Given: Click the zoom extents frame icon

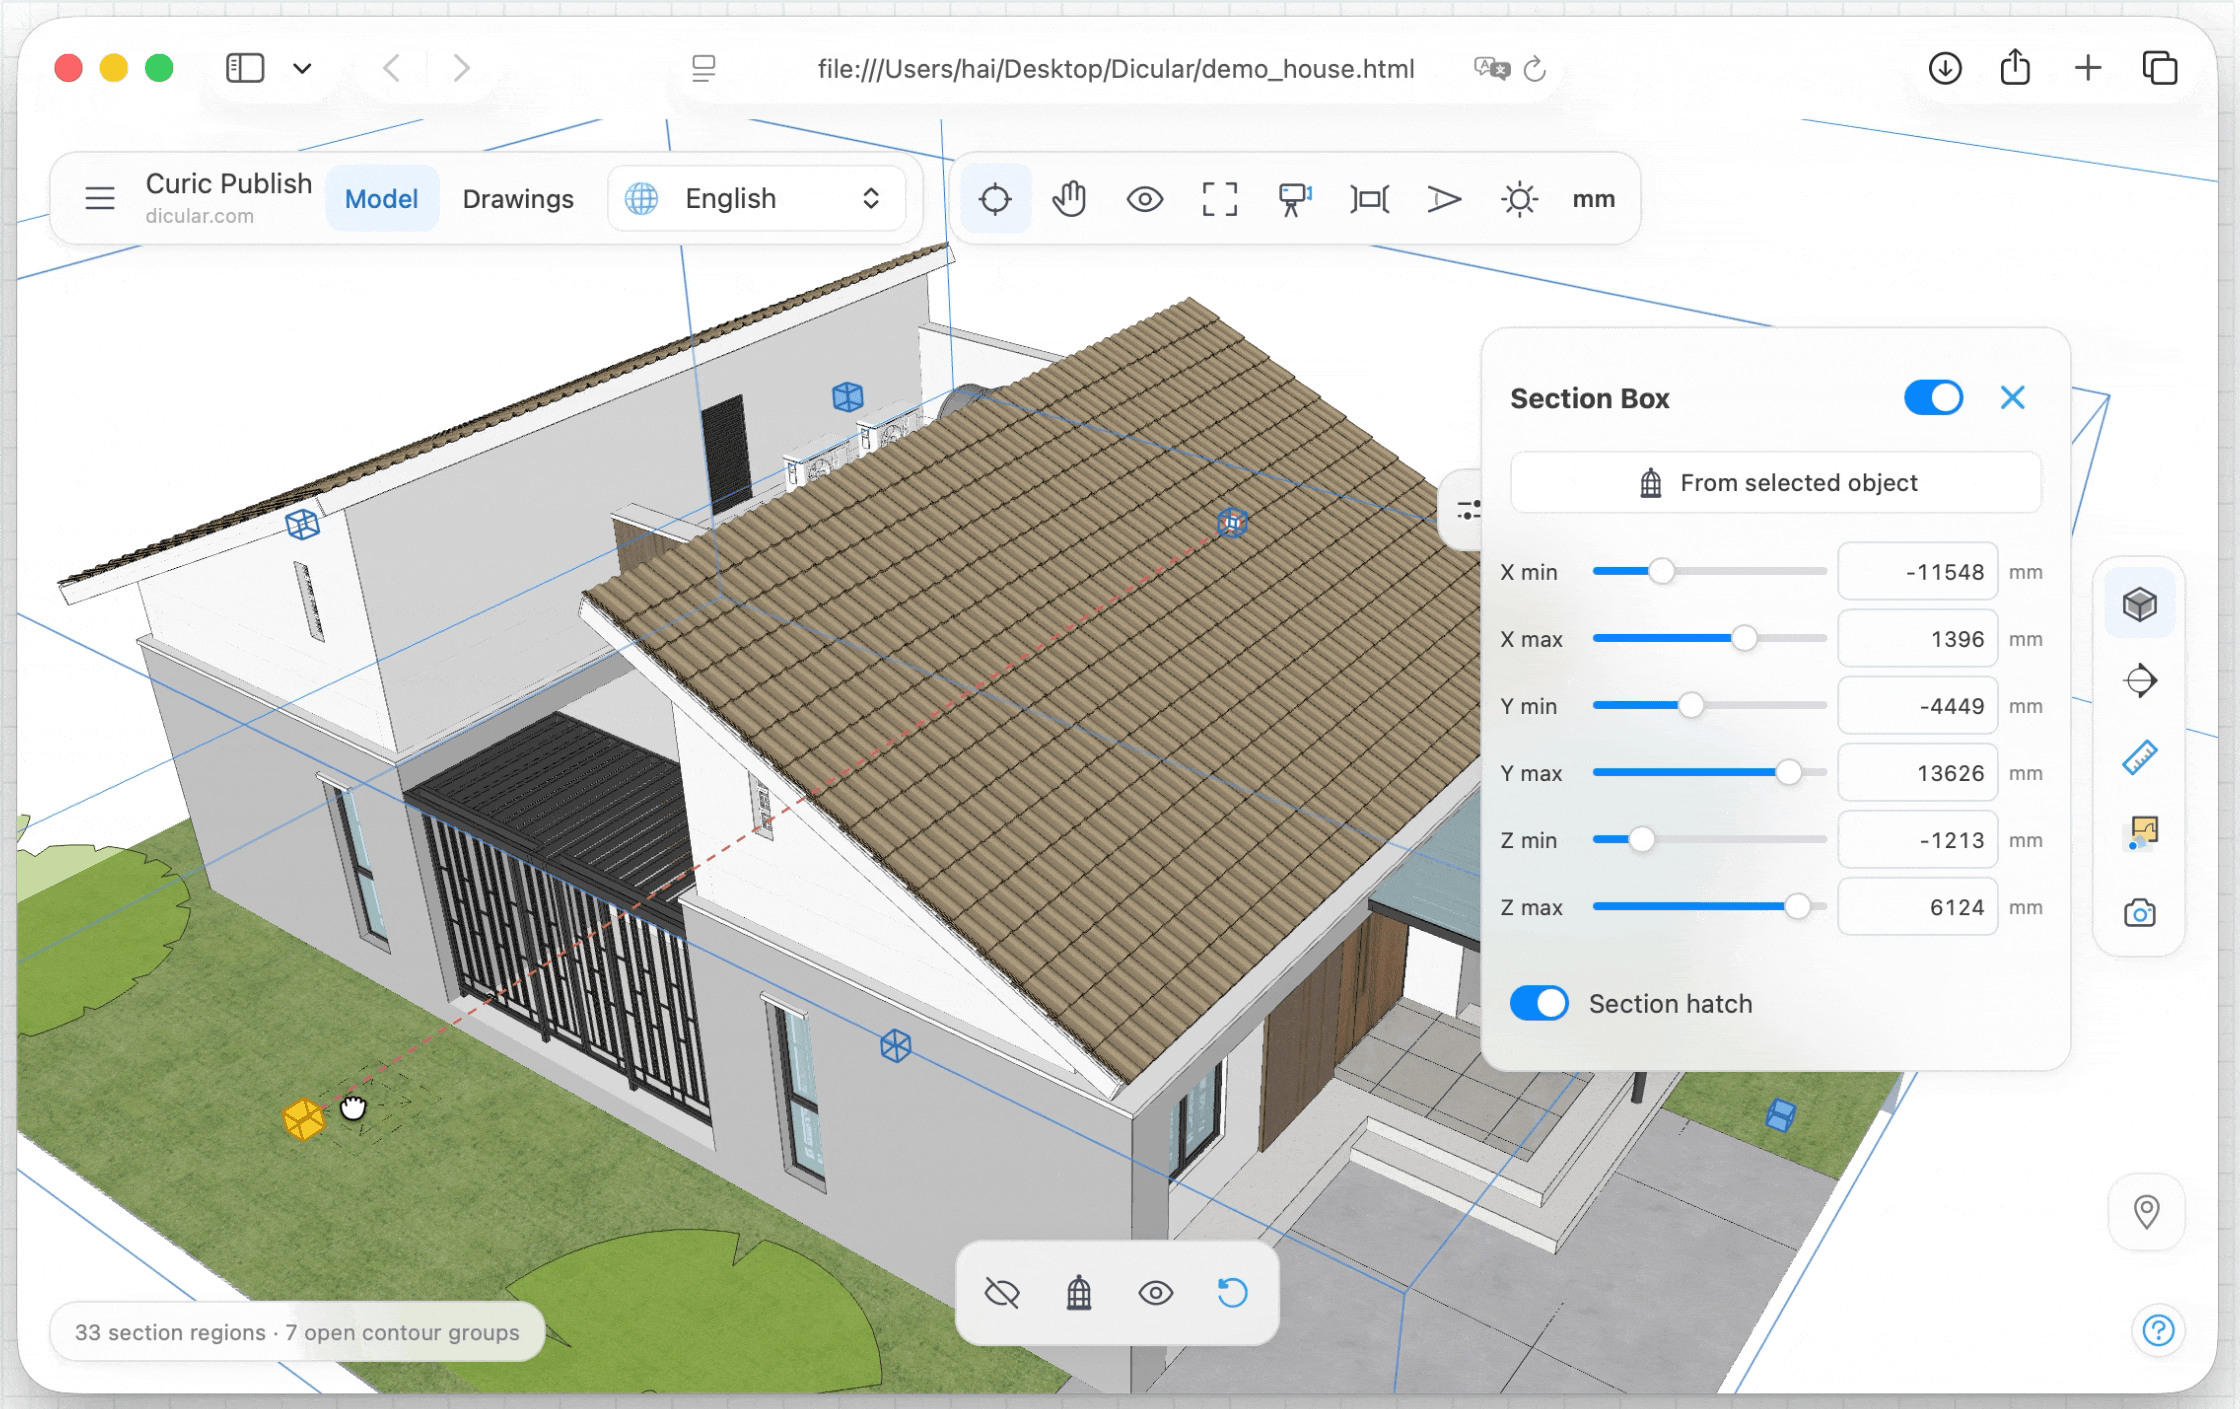Looking at the screenshot, I should coord(1219,199).
